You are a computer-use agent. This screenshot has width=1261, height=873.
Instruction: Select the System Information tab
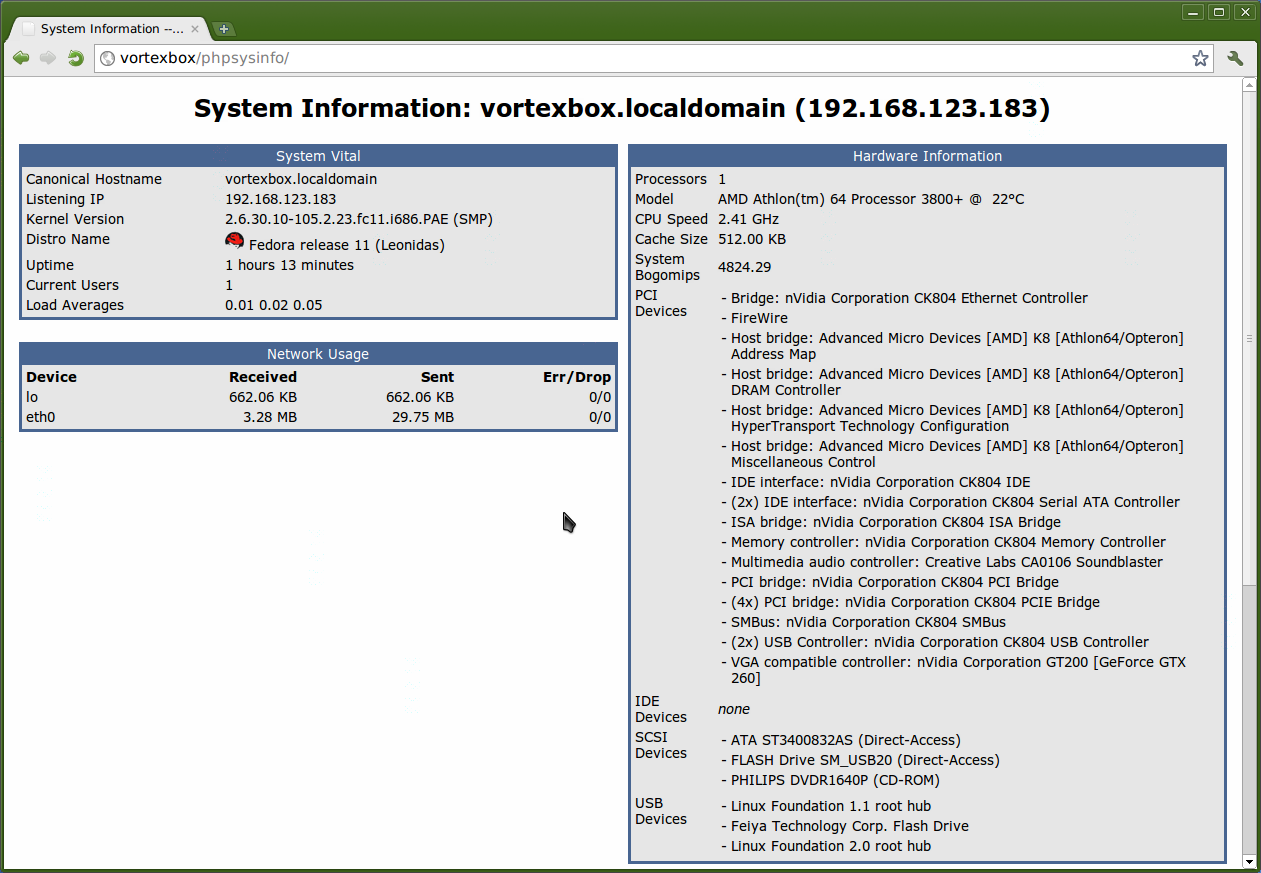coord(111,29)
